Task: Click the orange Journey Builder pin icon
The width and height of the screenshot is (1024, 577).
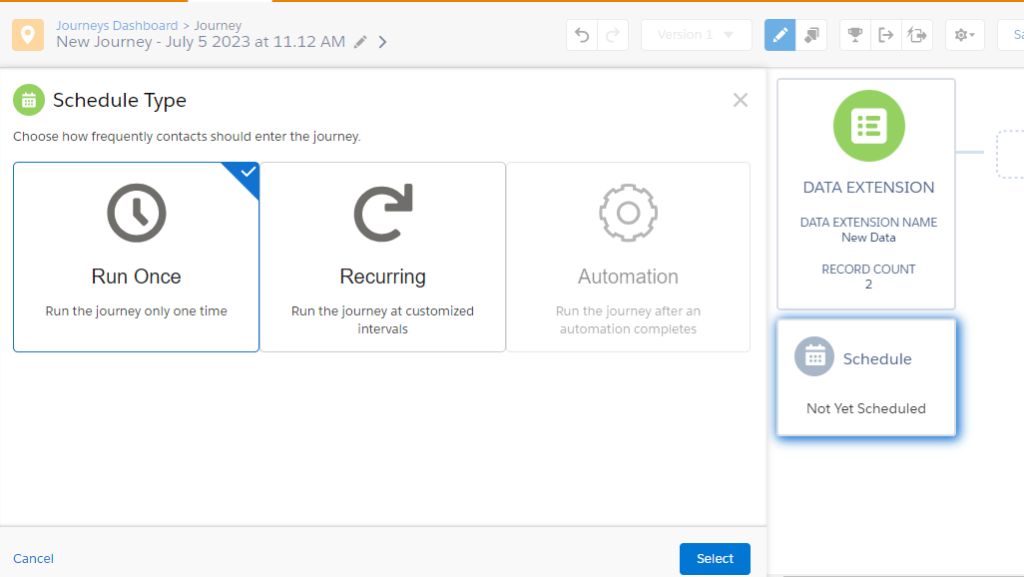Action: coord(27,35)
